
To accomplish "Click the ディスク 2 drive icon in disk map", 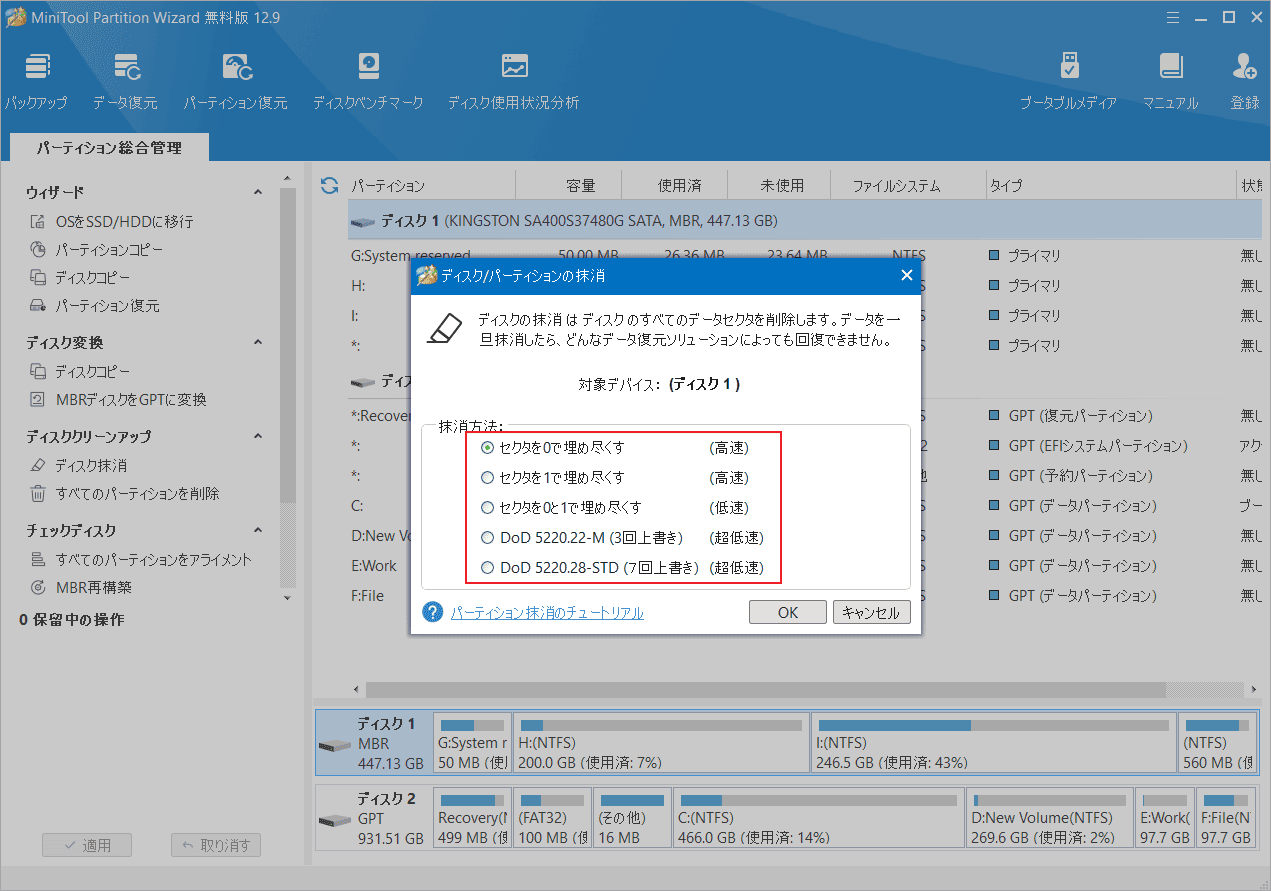I will pyautogui.click(x=334, y=821).
